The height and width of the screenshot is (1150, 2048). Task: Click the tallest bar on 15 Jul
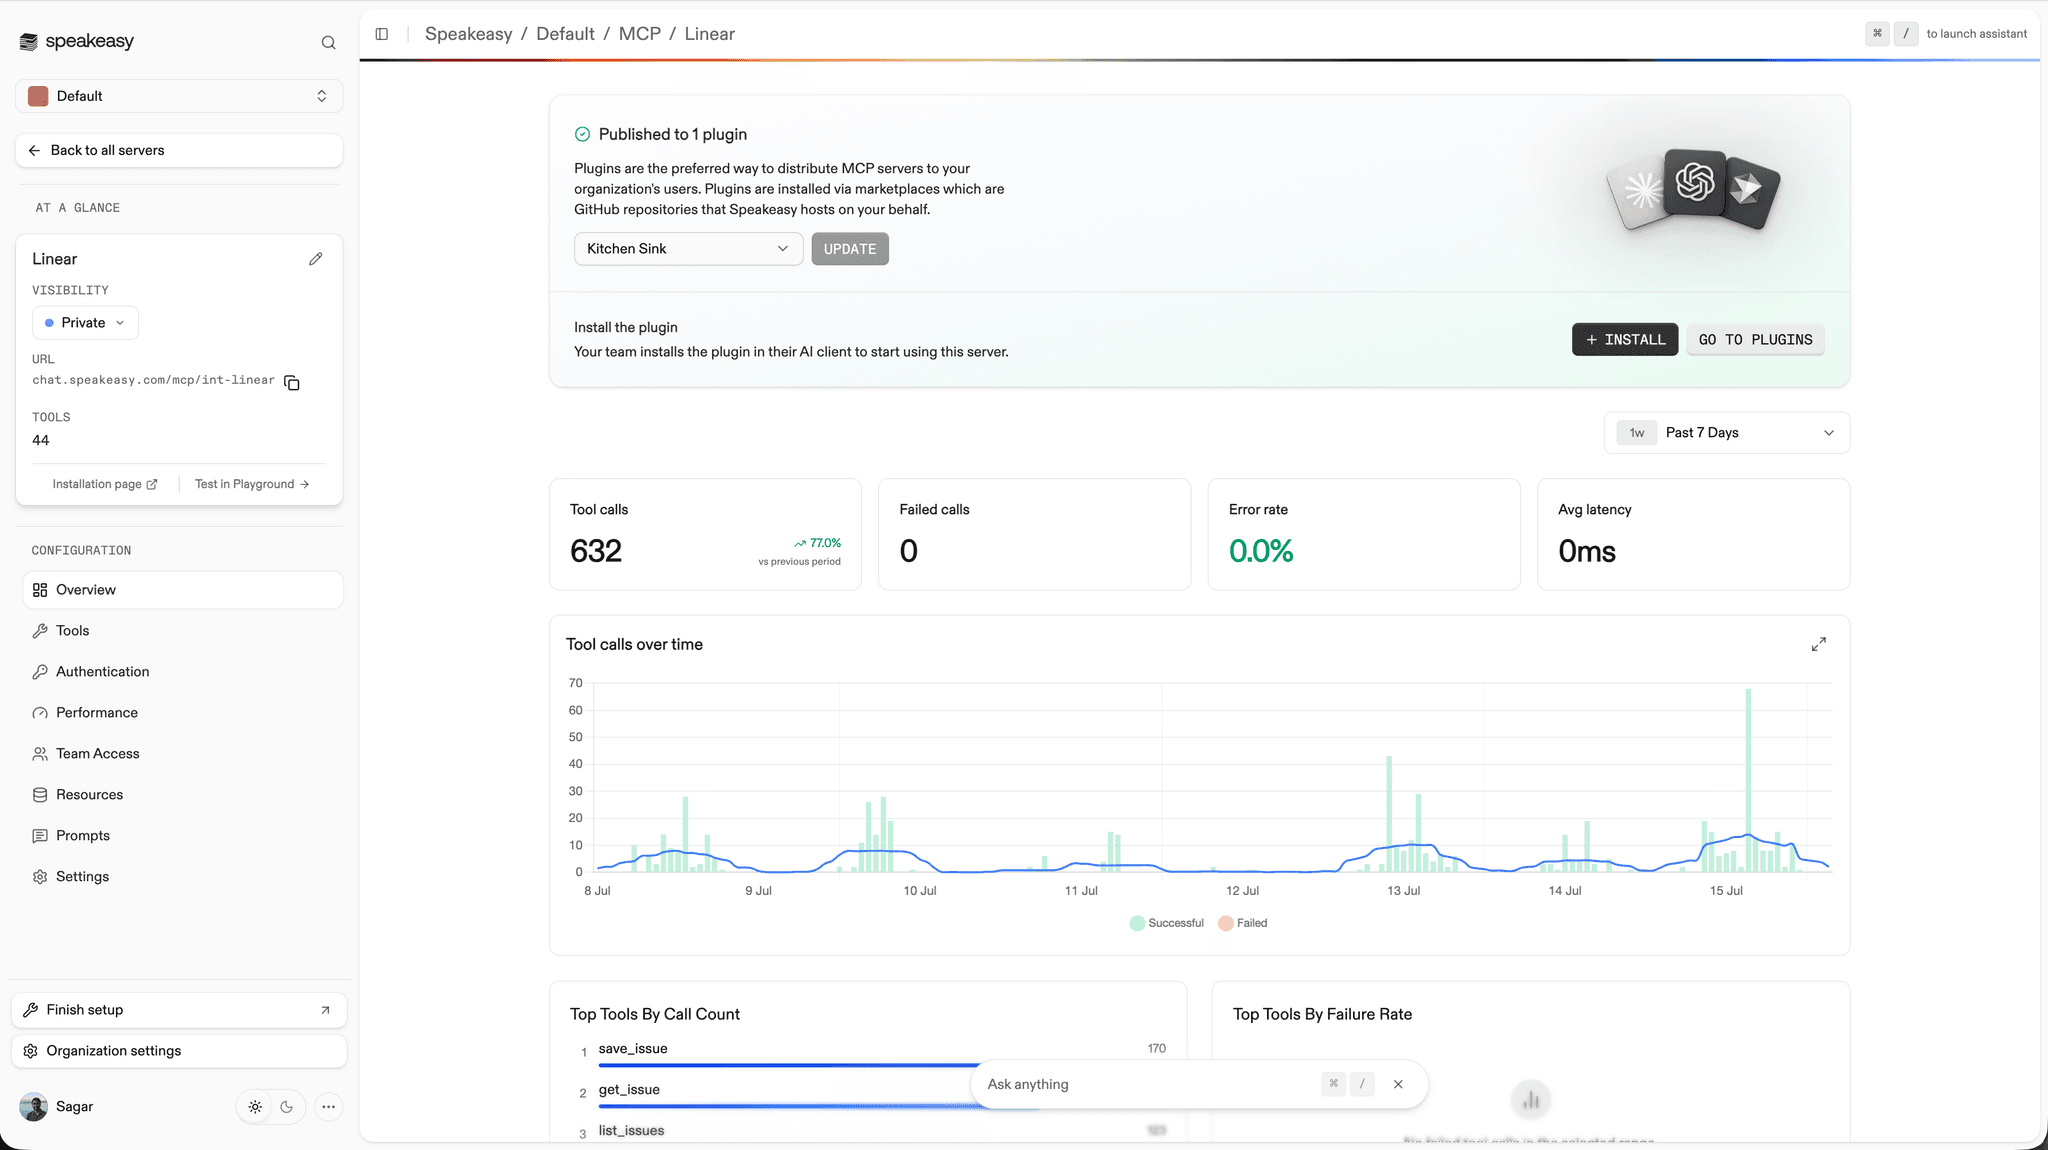(x=1748, y=780)
